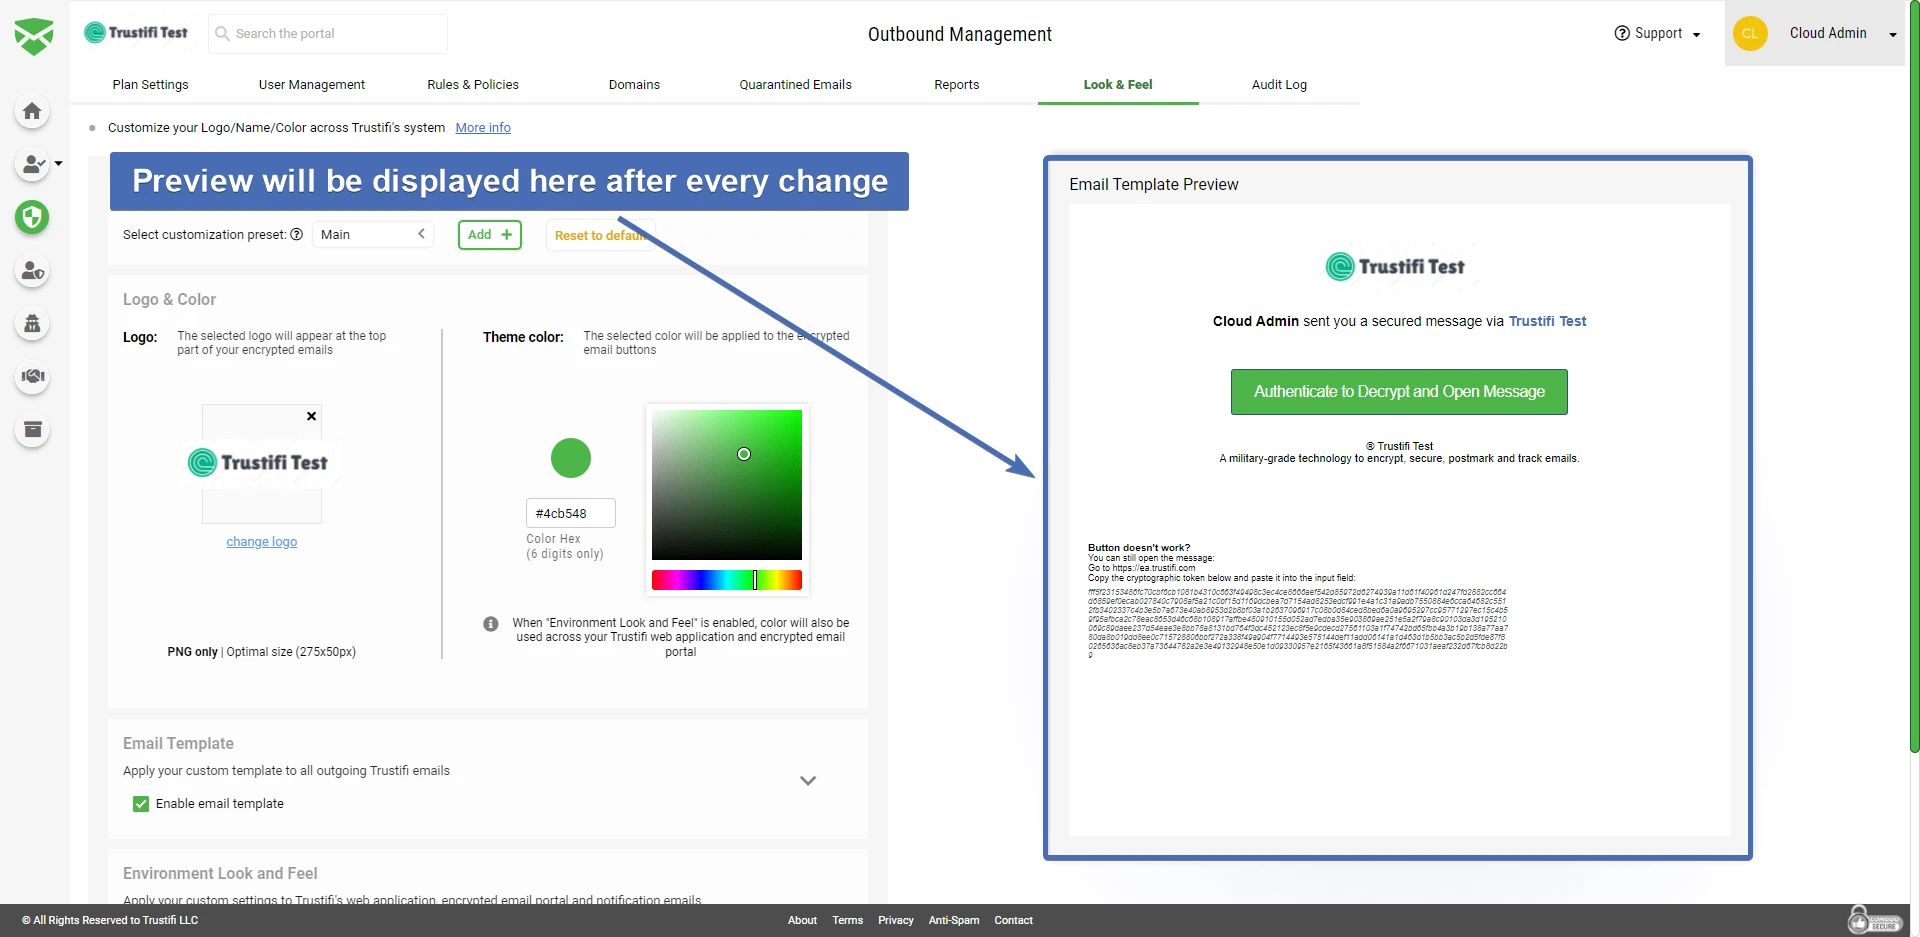Open the Cloud Admin account dropdown
The image size is (1920, 937).
click(x=1891, y=33)
